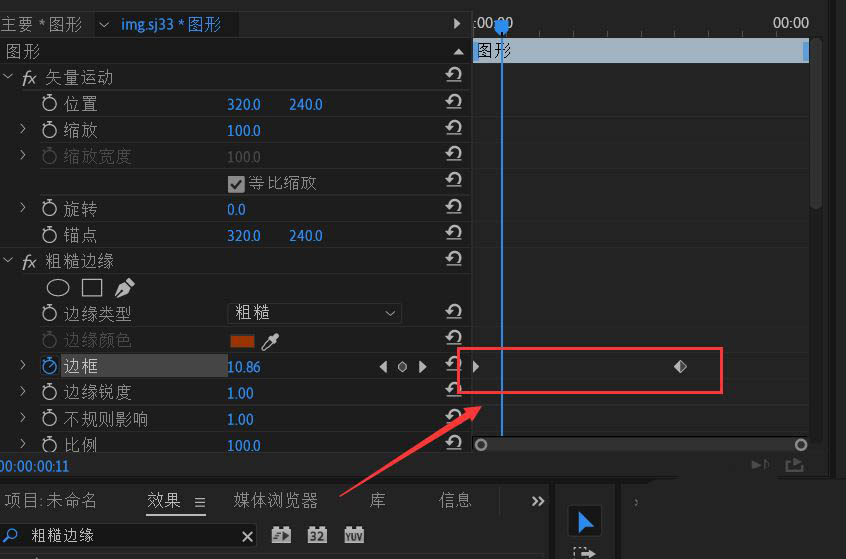Switch to 项目:未命名 tab
Viewport: 846px width, 559px height.
(51, 500)
